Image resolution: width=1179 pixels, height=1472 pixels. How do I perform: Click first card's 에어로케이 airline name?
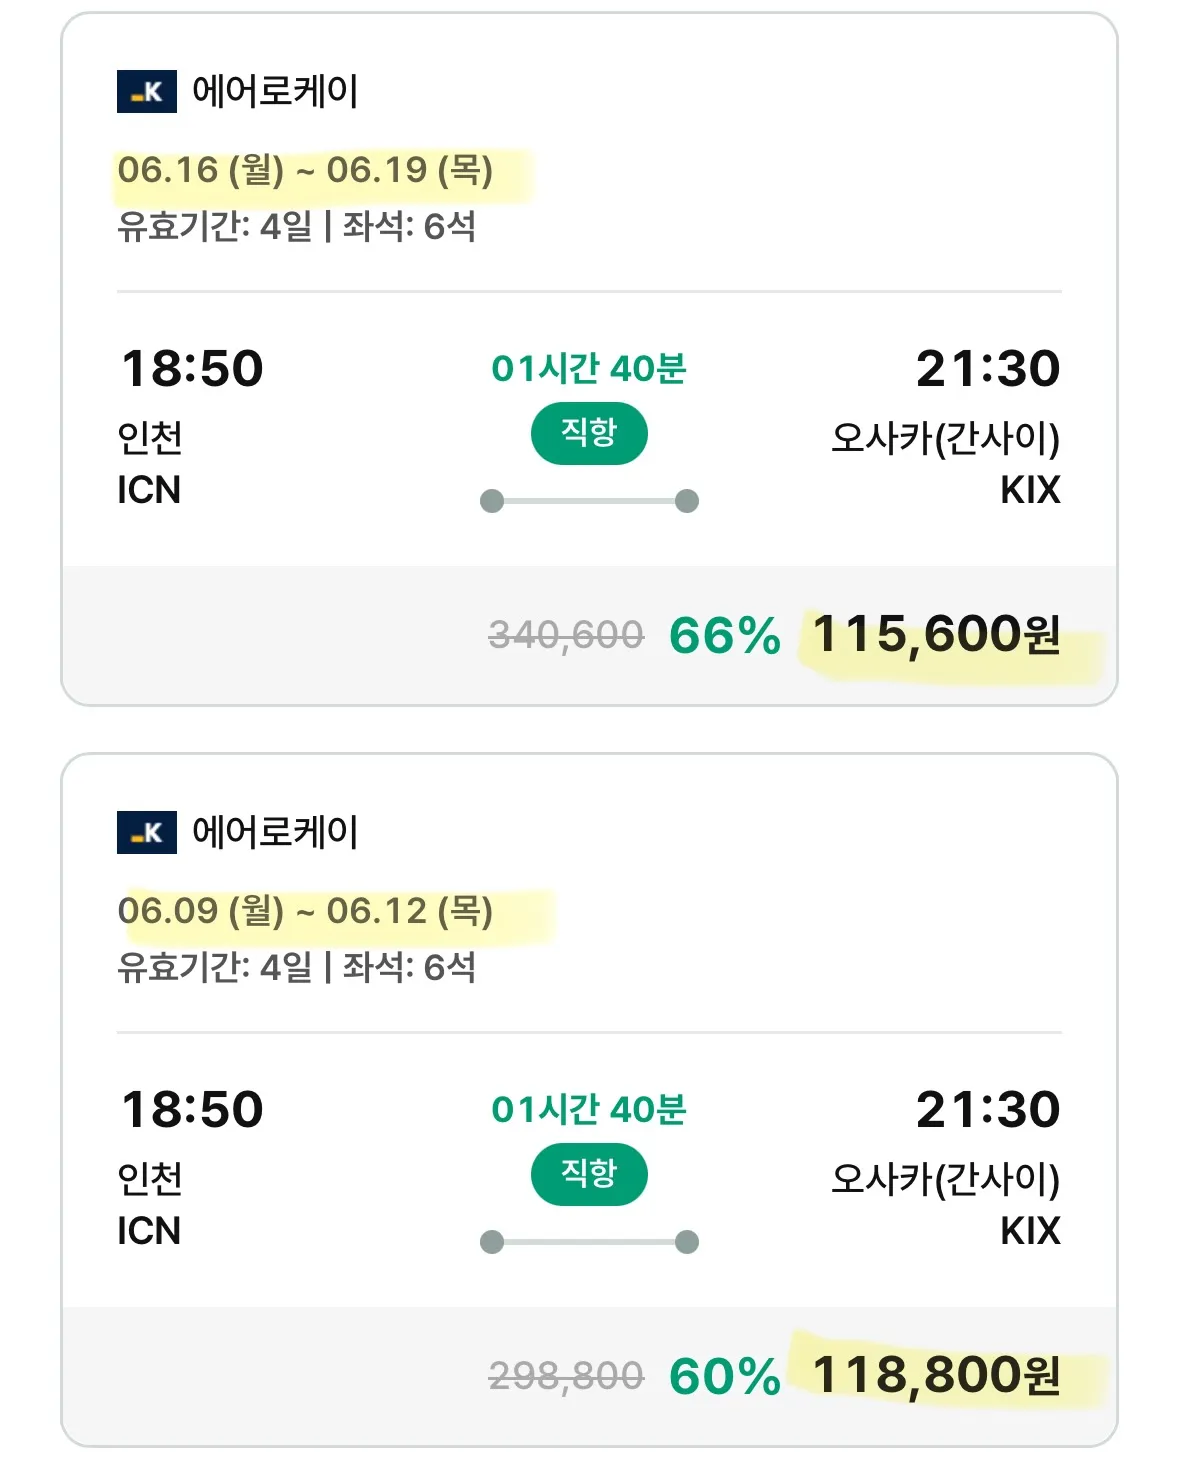(x=275, y=92)
